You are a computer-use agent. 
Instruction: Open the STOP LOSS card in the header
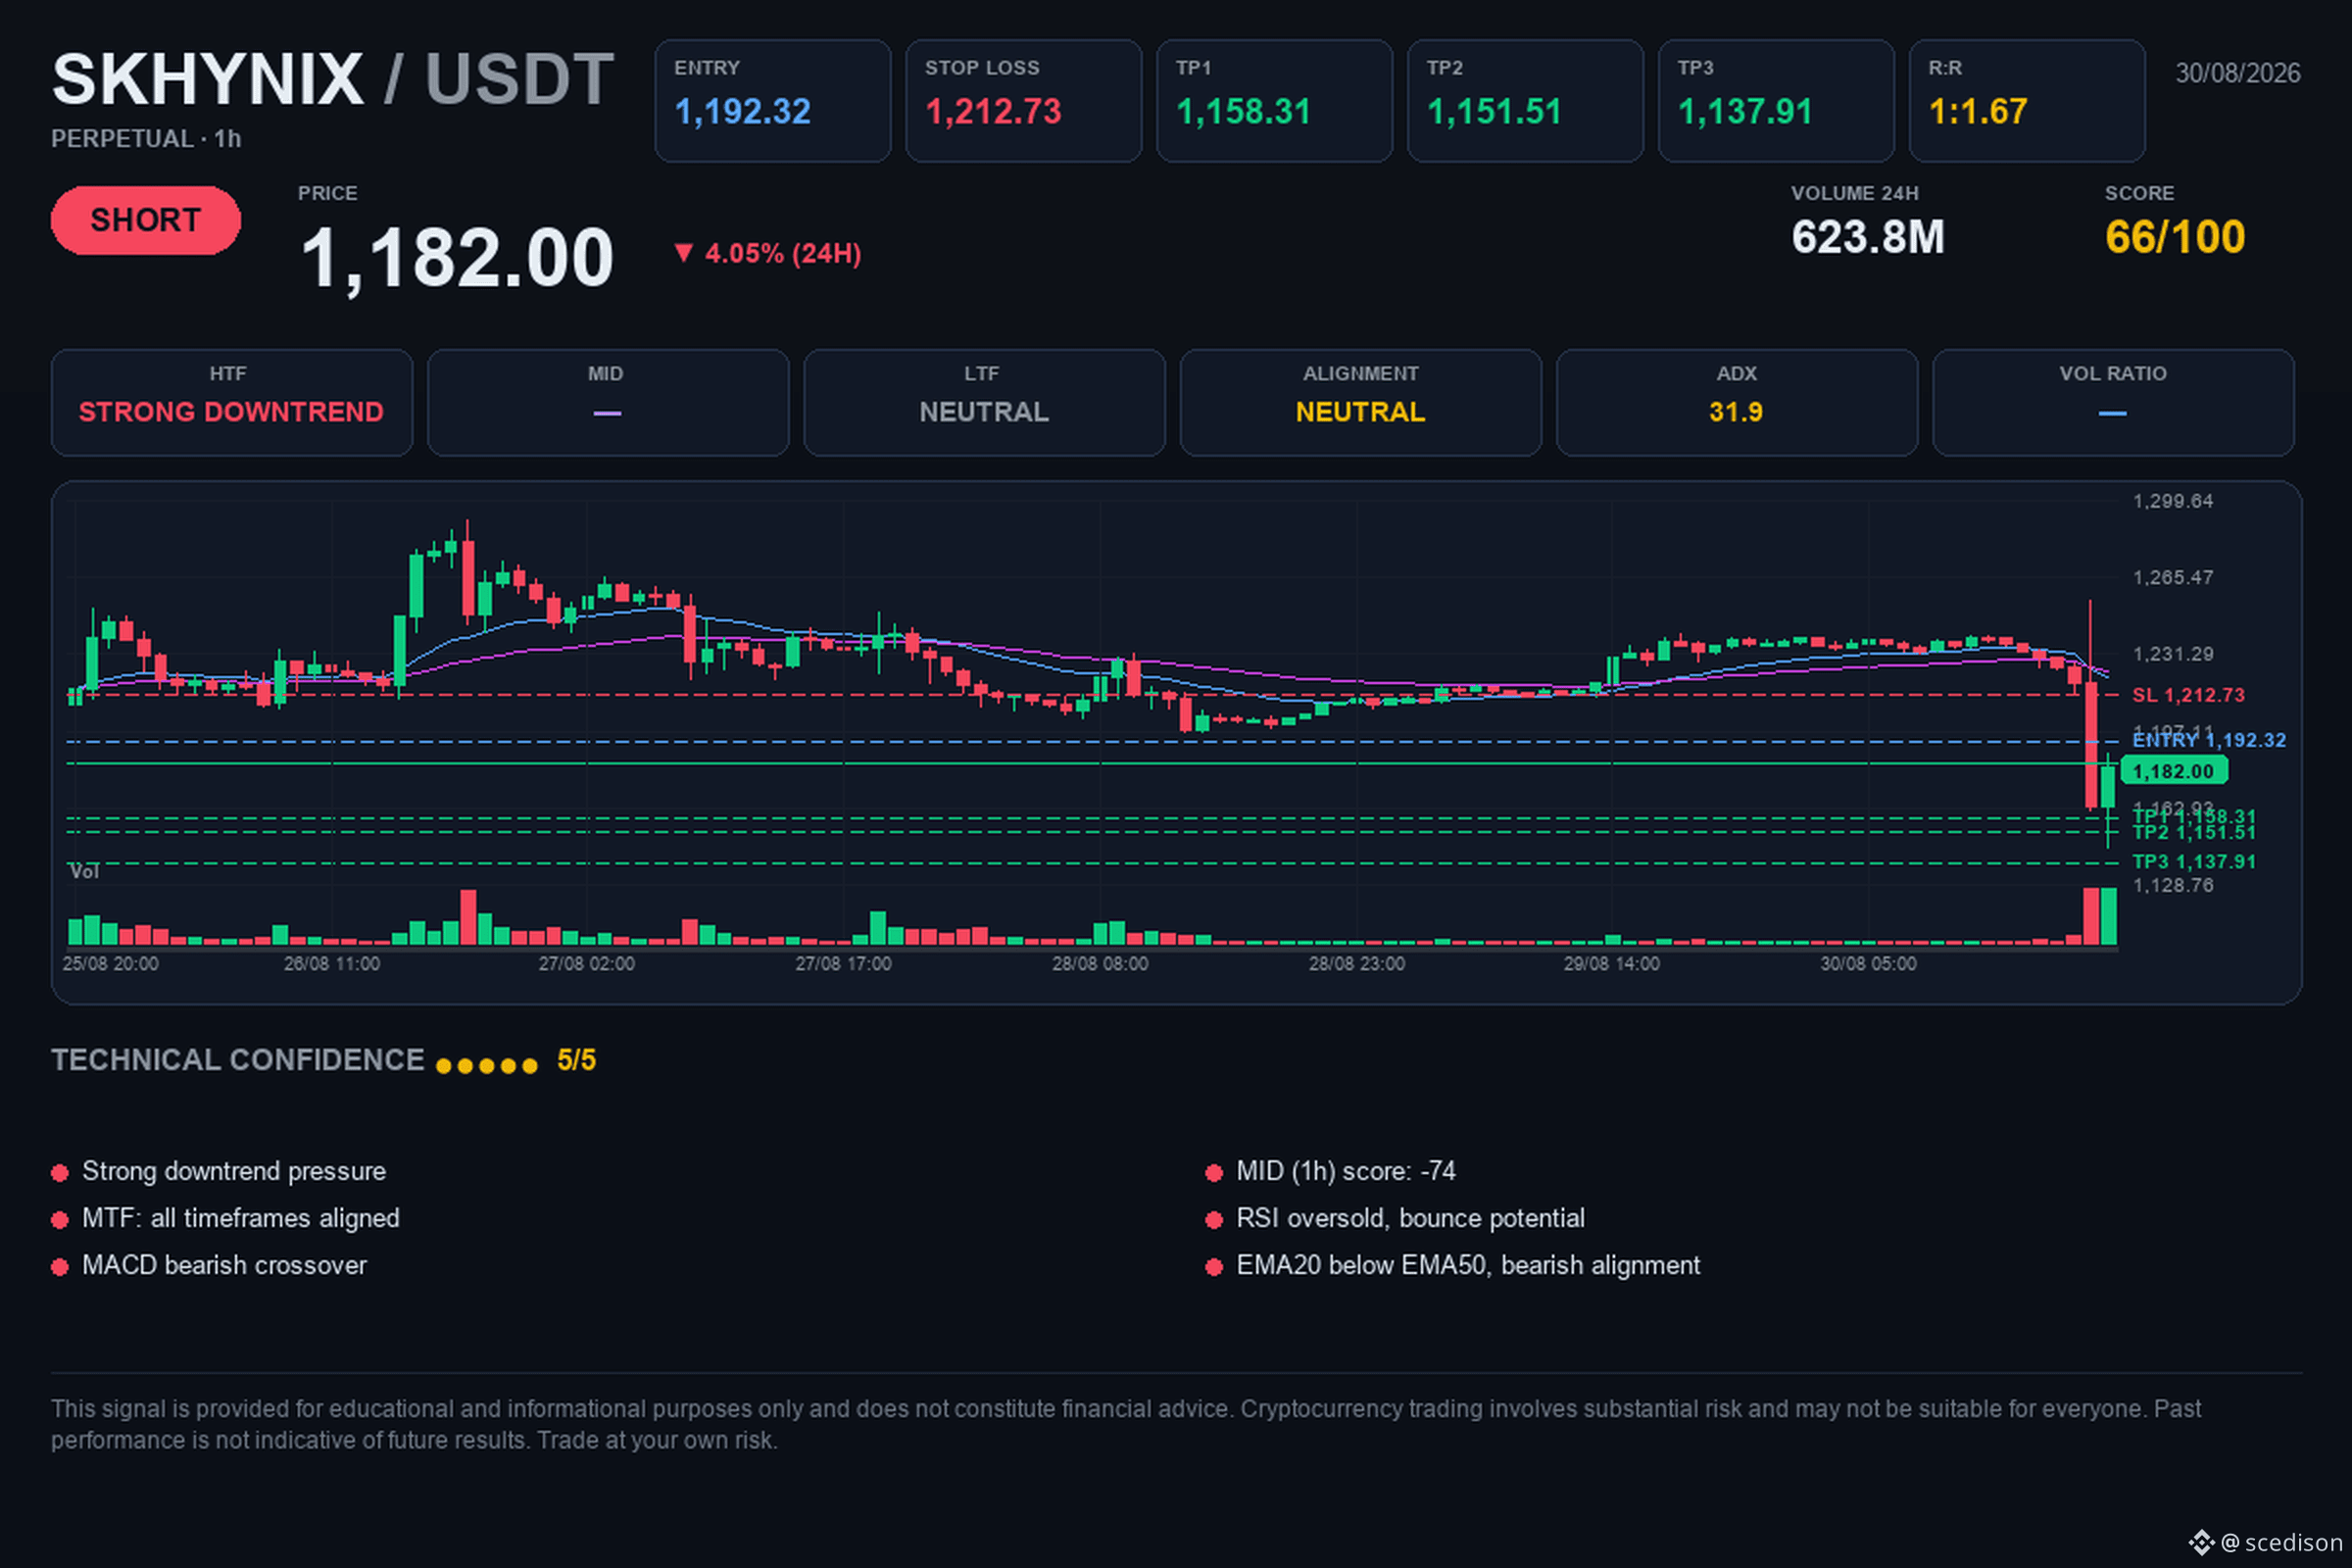[x=1023, y=101]
